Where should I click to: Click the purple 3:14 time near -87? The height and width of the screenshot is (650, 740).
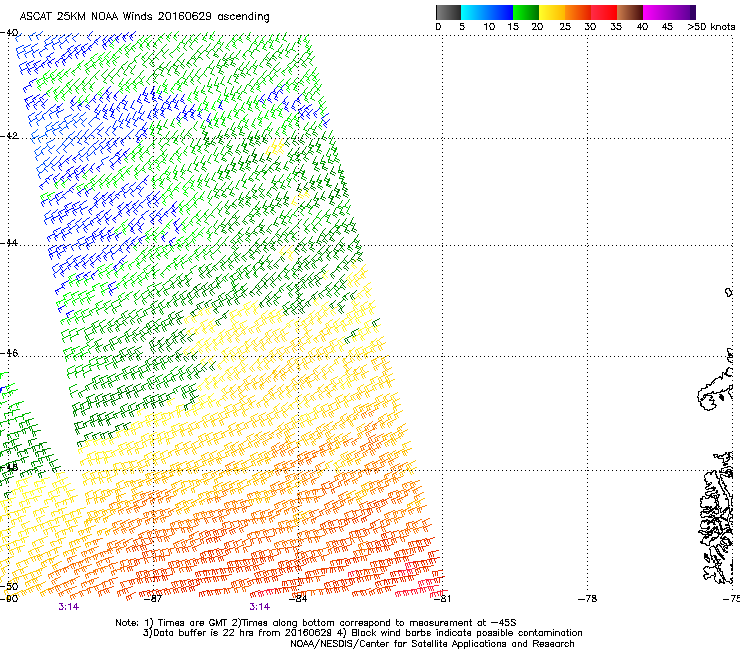pos(68,607)
